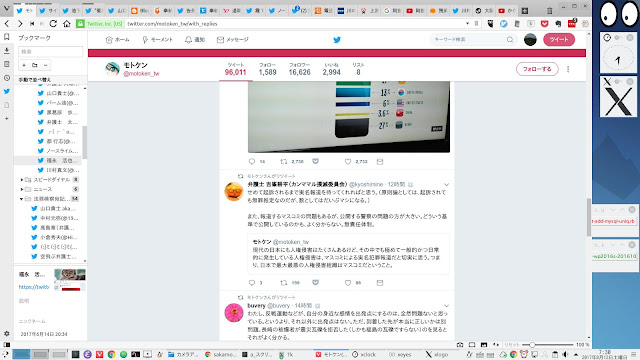640x360 pixels.
Task: Open the page actions icon
Action: point(496,344)
